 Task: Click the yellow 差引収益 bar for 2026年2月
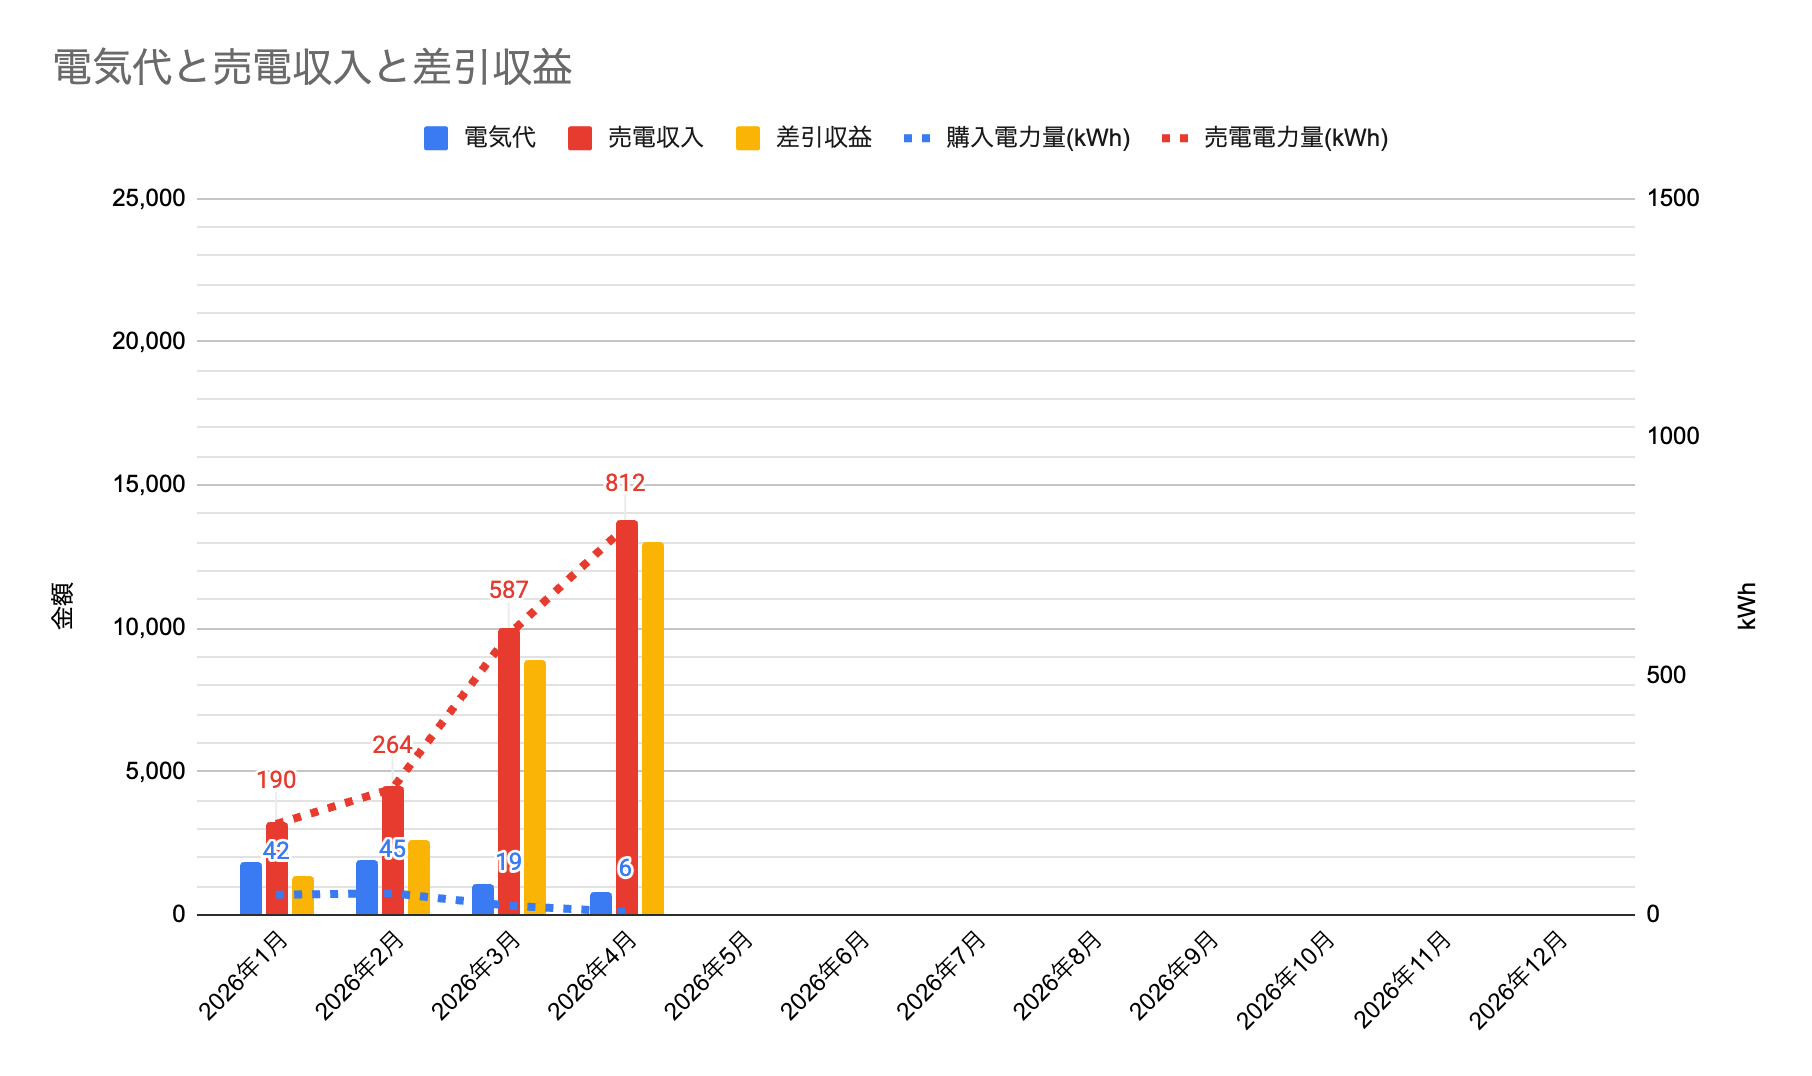pos(419,877)
